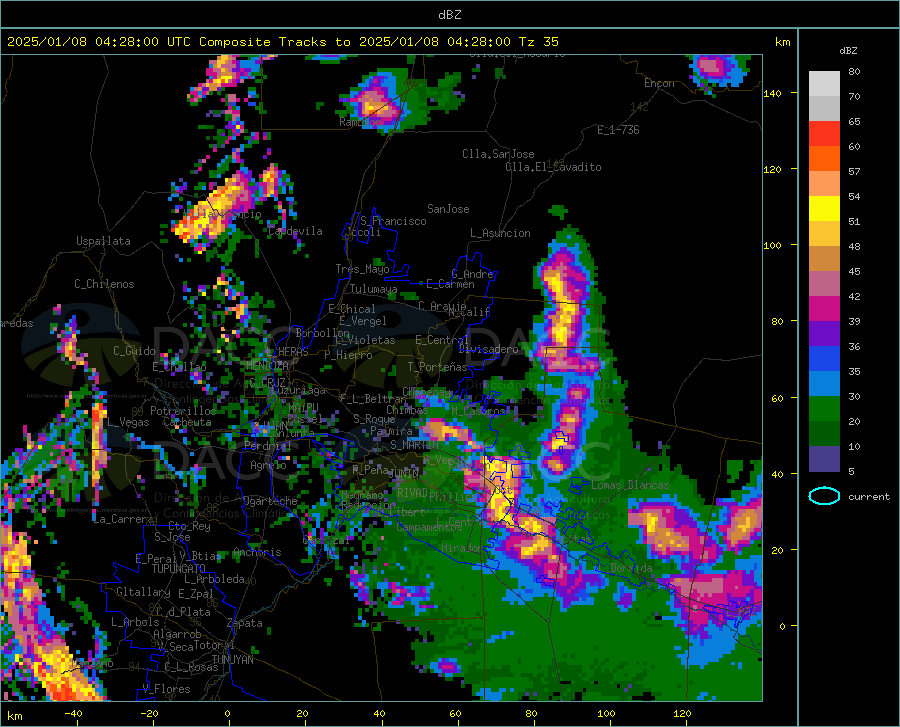Image resolution: width=900 pixels, height=727 pixels.
Task: Click the Lomas_Blancas label
Action: [630, 485]
